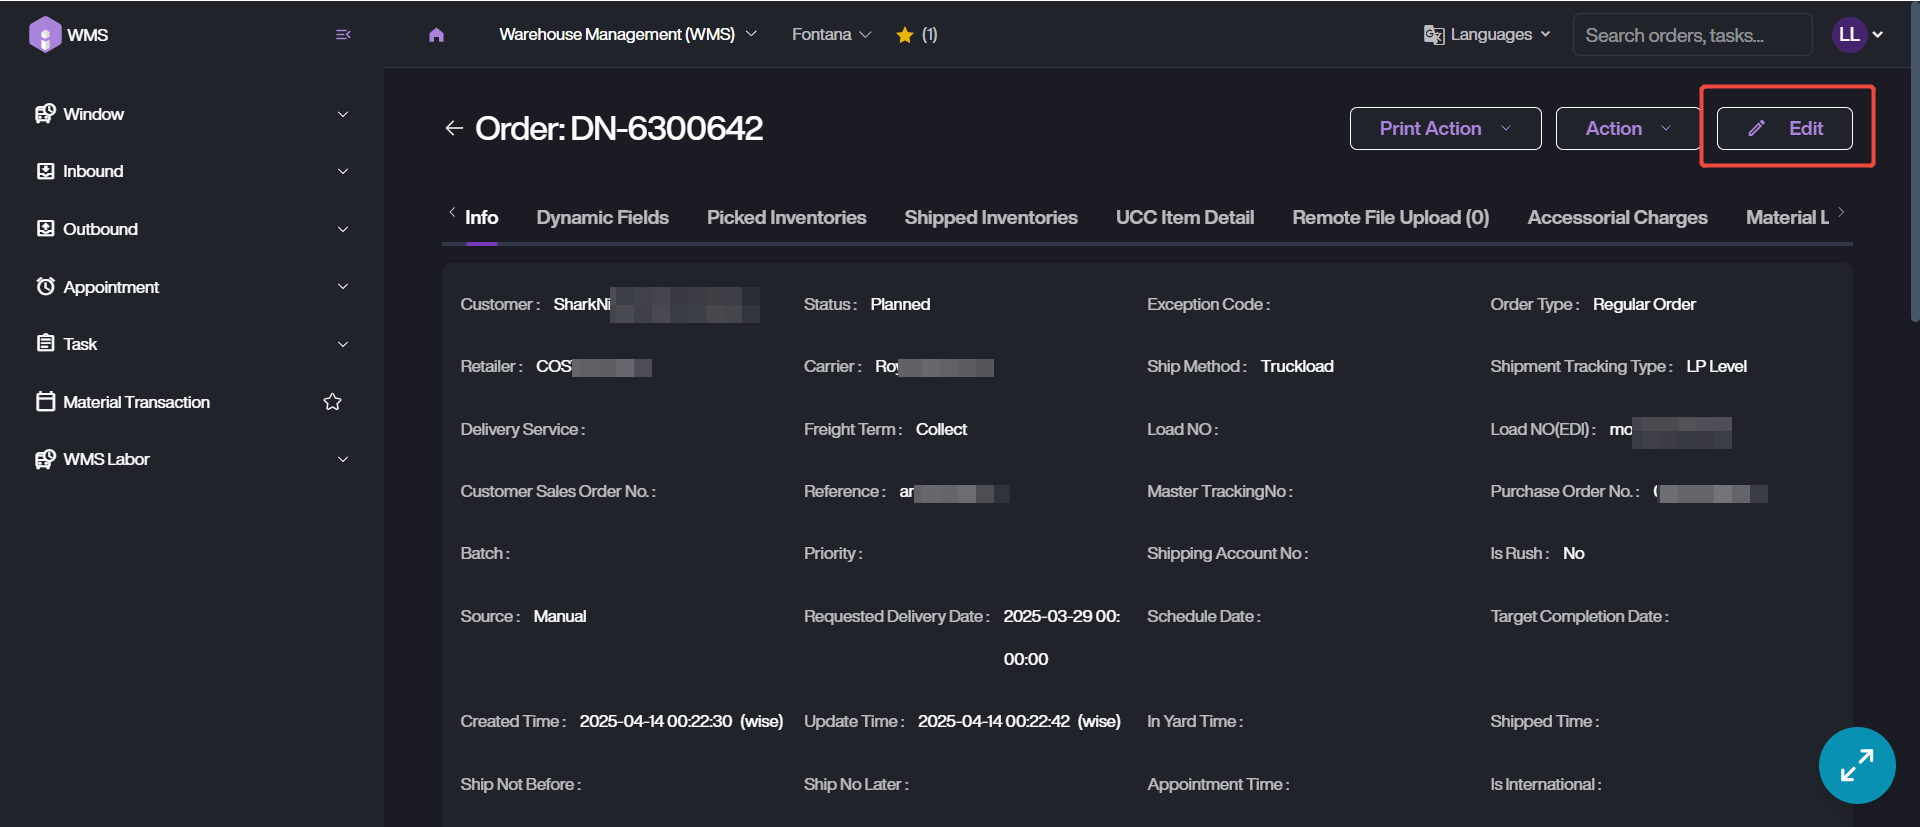Click the back arrow beside Order title
The width and height of the screenshot is (1920, 827).
click(454, 128)
